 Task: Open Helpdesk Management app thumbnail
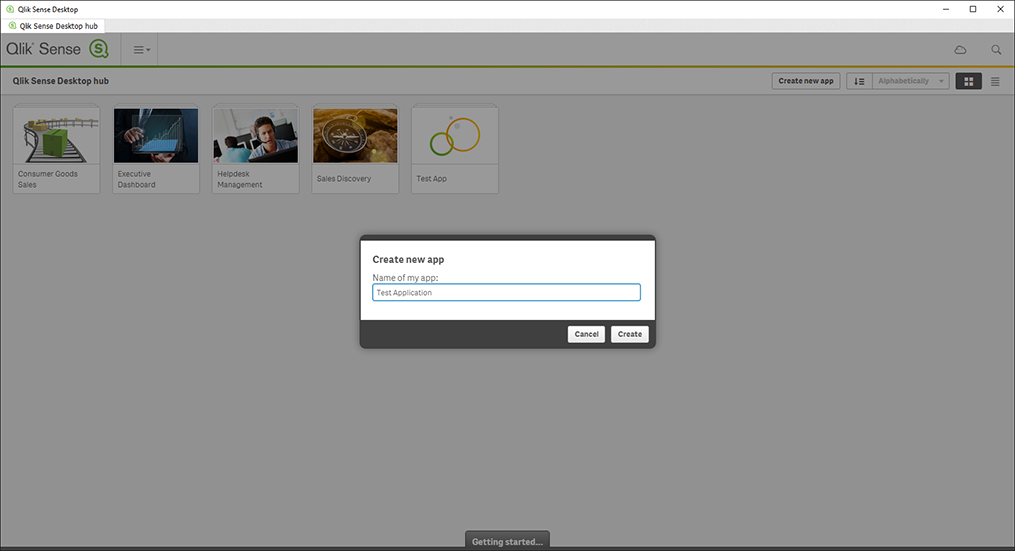click(x=256, y=135)
